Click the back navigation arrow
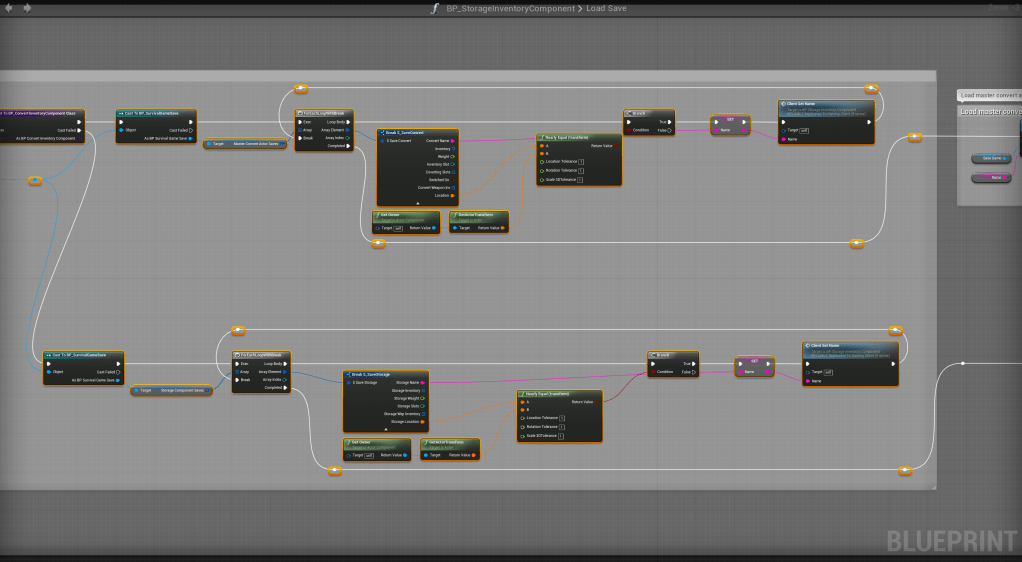The image size is (1022, 562). [x=9, y=8]
